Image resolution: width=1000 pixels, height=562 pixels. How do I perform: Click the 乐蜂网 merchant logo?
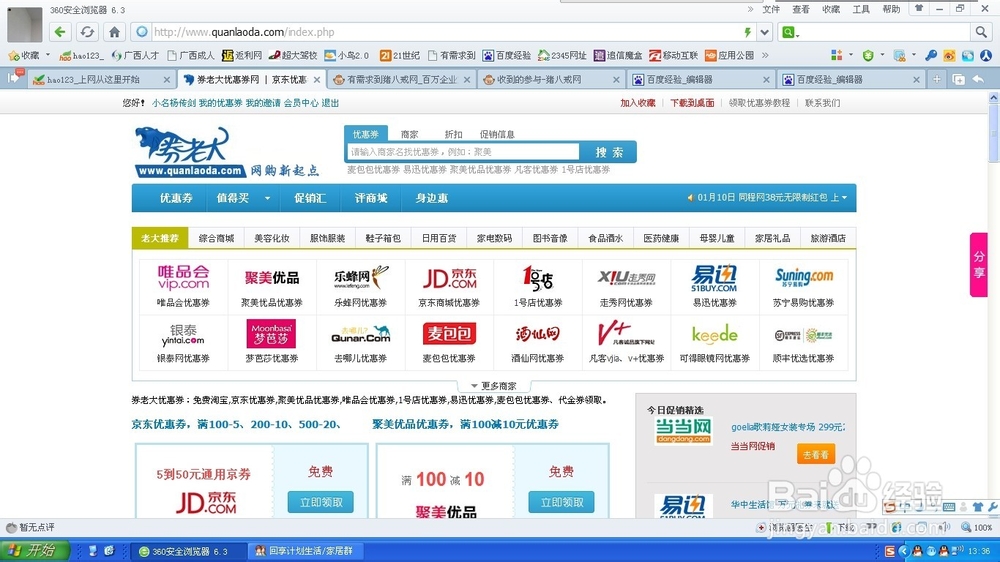[360, 277]
